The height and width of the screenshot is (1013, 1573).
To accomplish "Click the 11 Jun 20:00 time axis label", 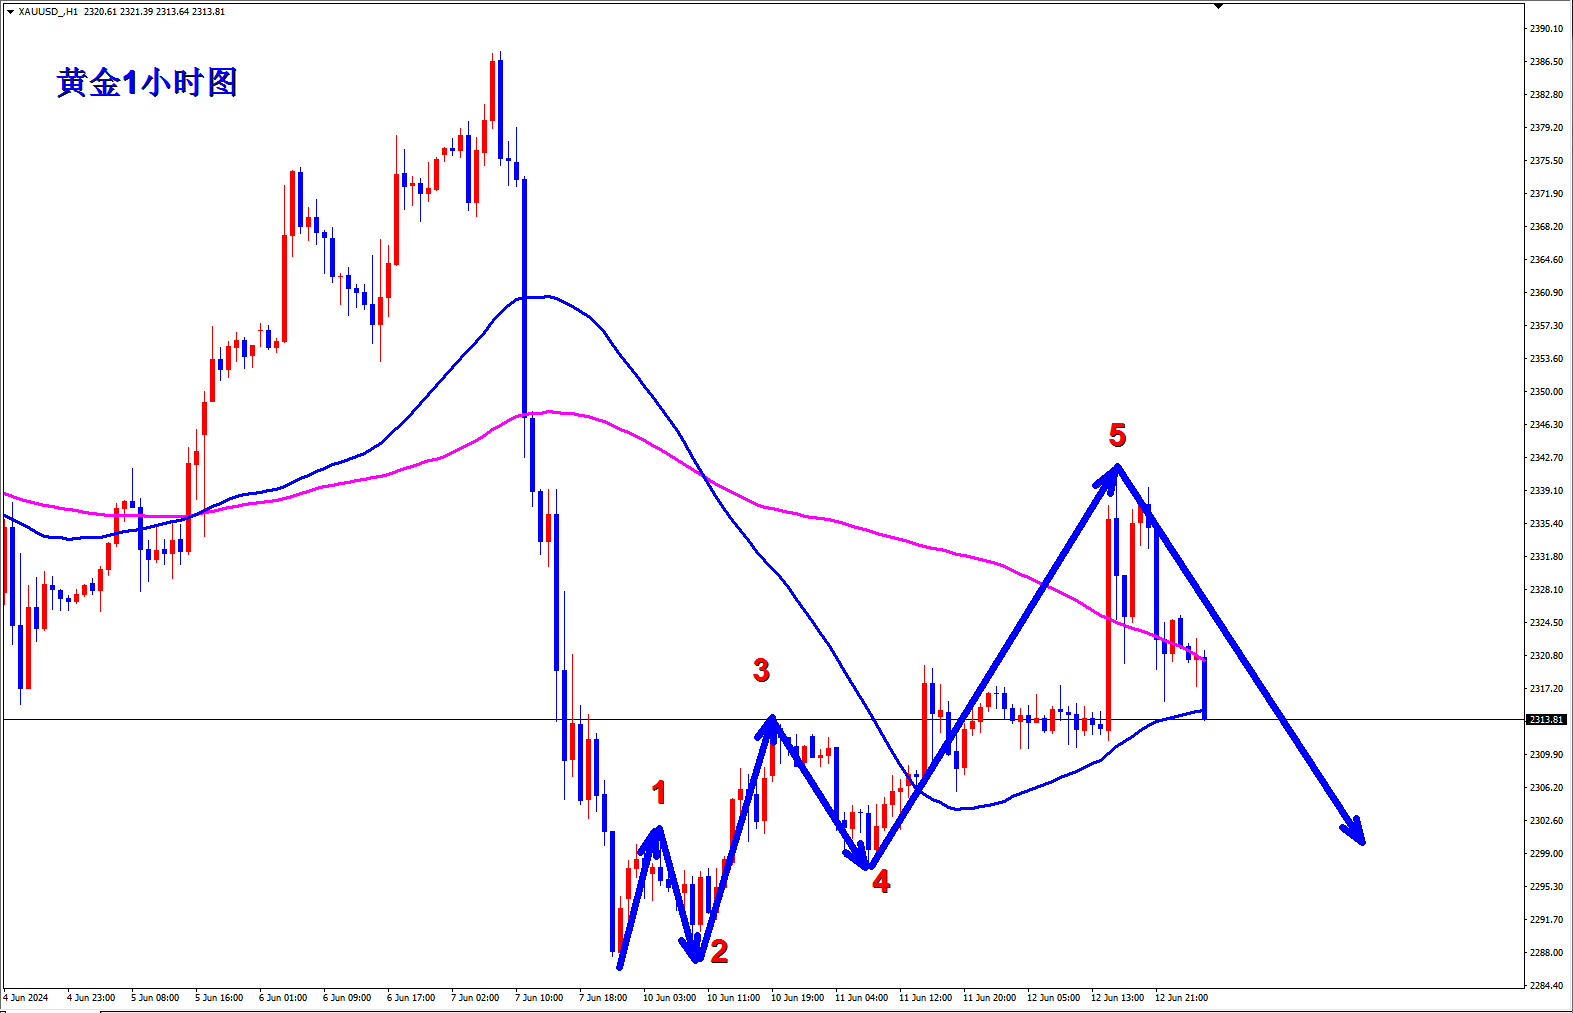I will (x=990, y=998).
